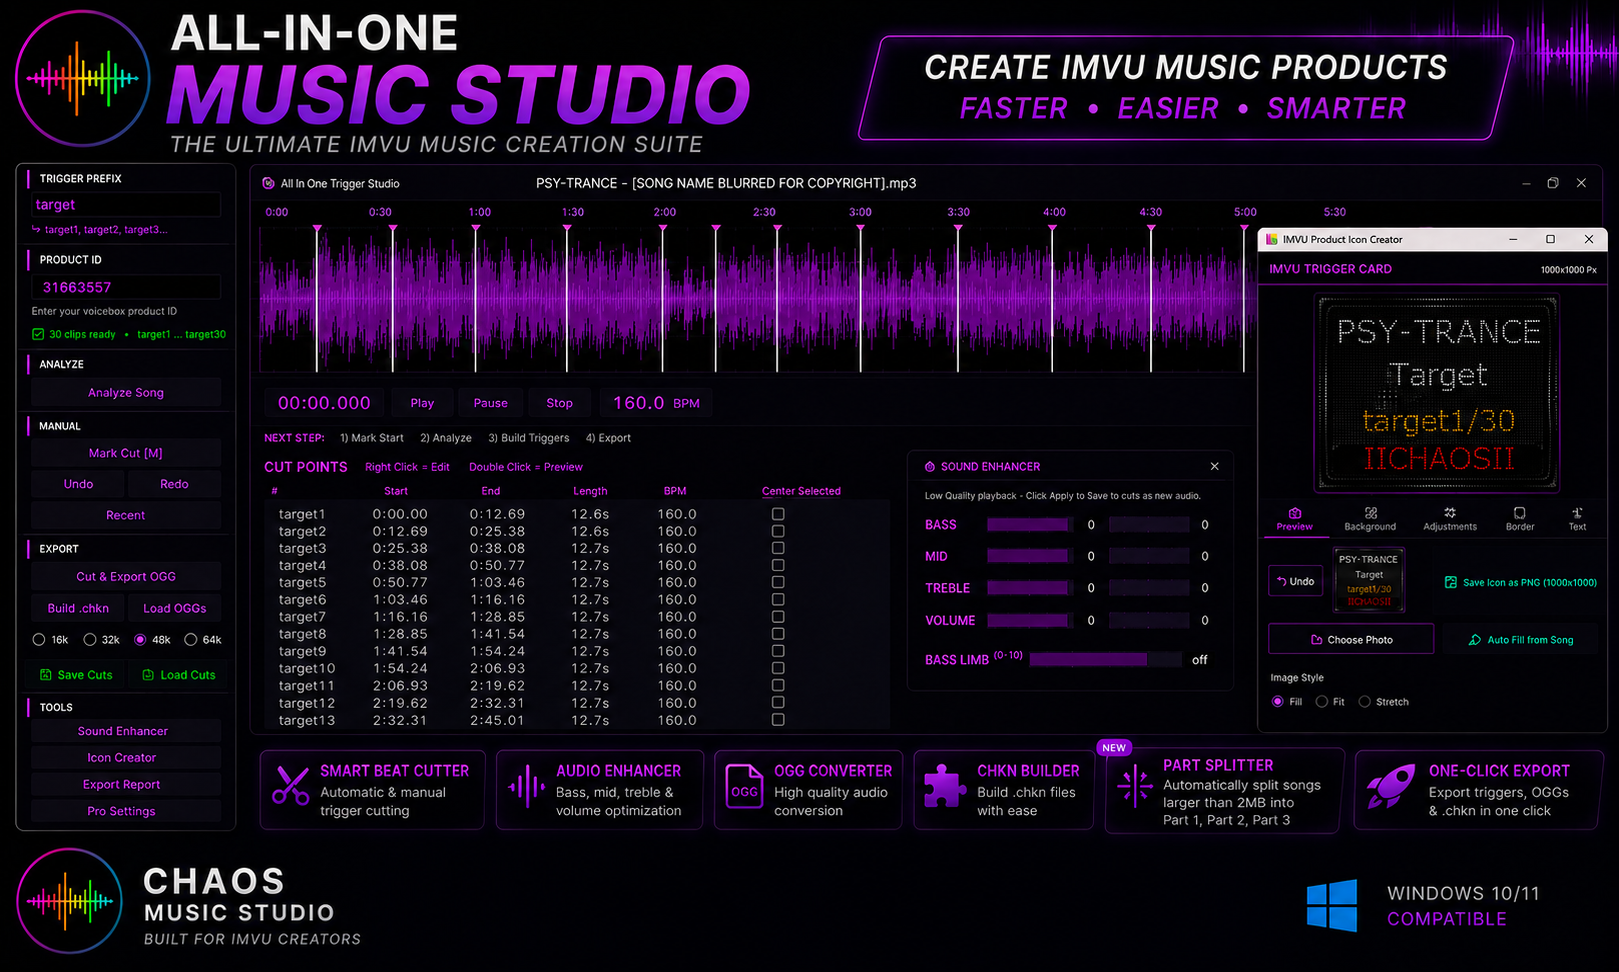This screenshot has width=1619, height=972.
Task: Adjust the BASS slider
Action: click(x=1030, y=525)
